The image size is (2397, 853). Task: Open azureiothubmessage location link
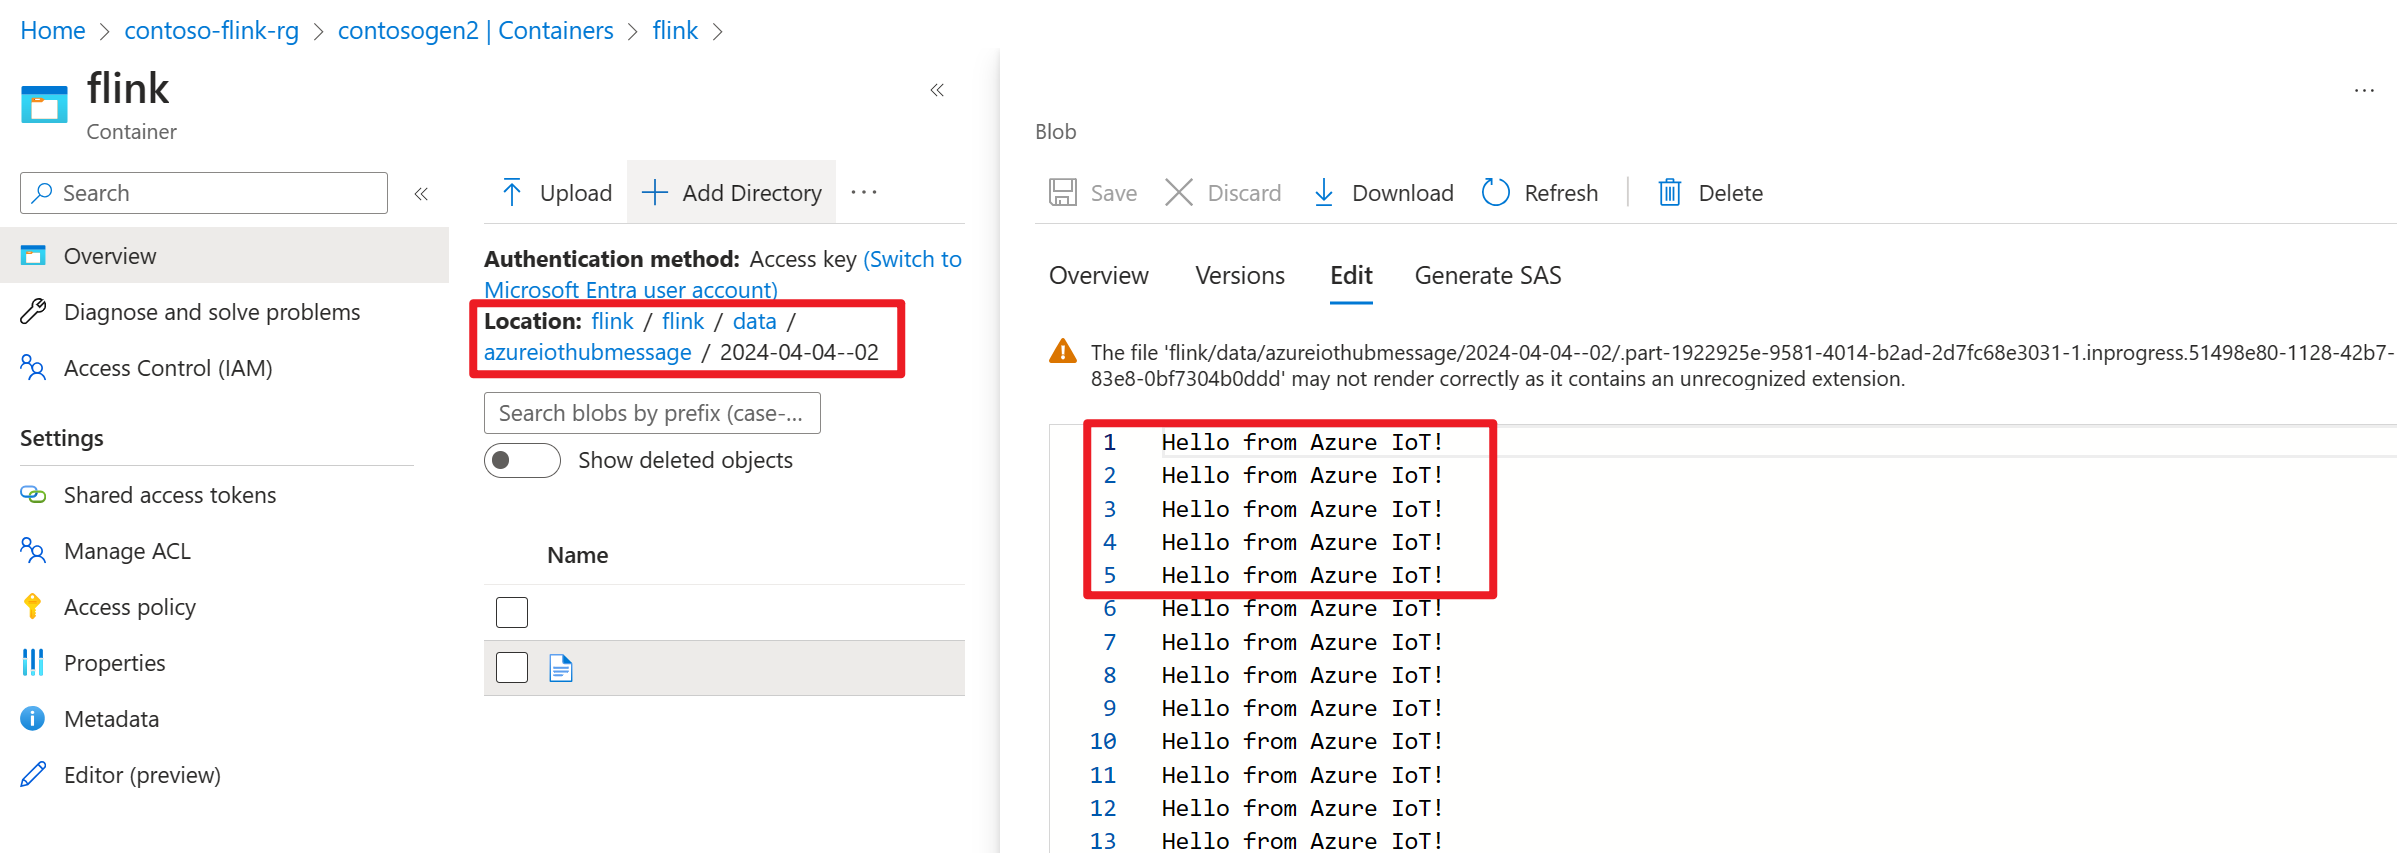tap(587, 352)
